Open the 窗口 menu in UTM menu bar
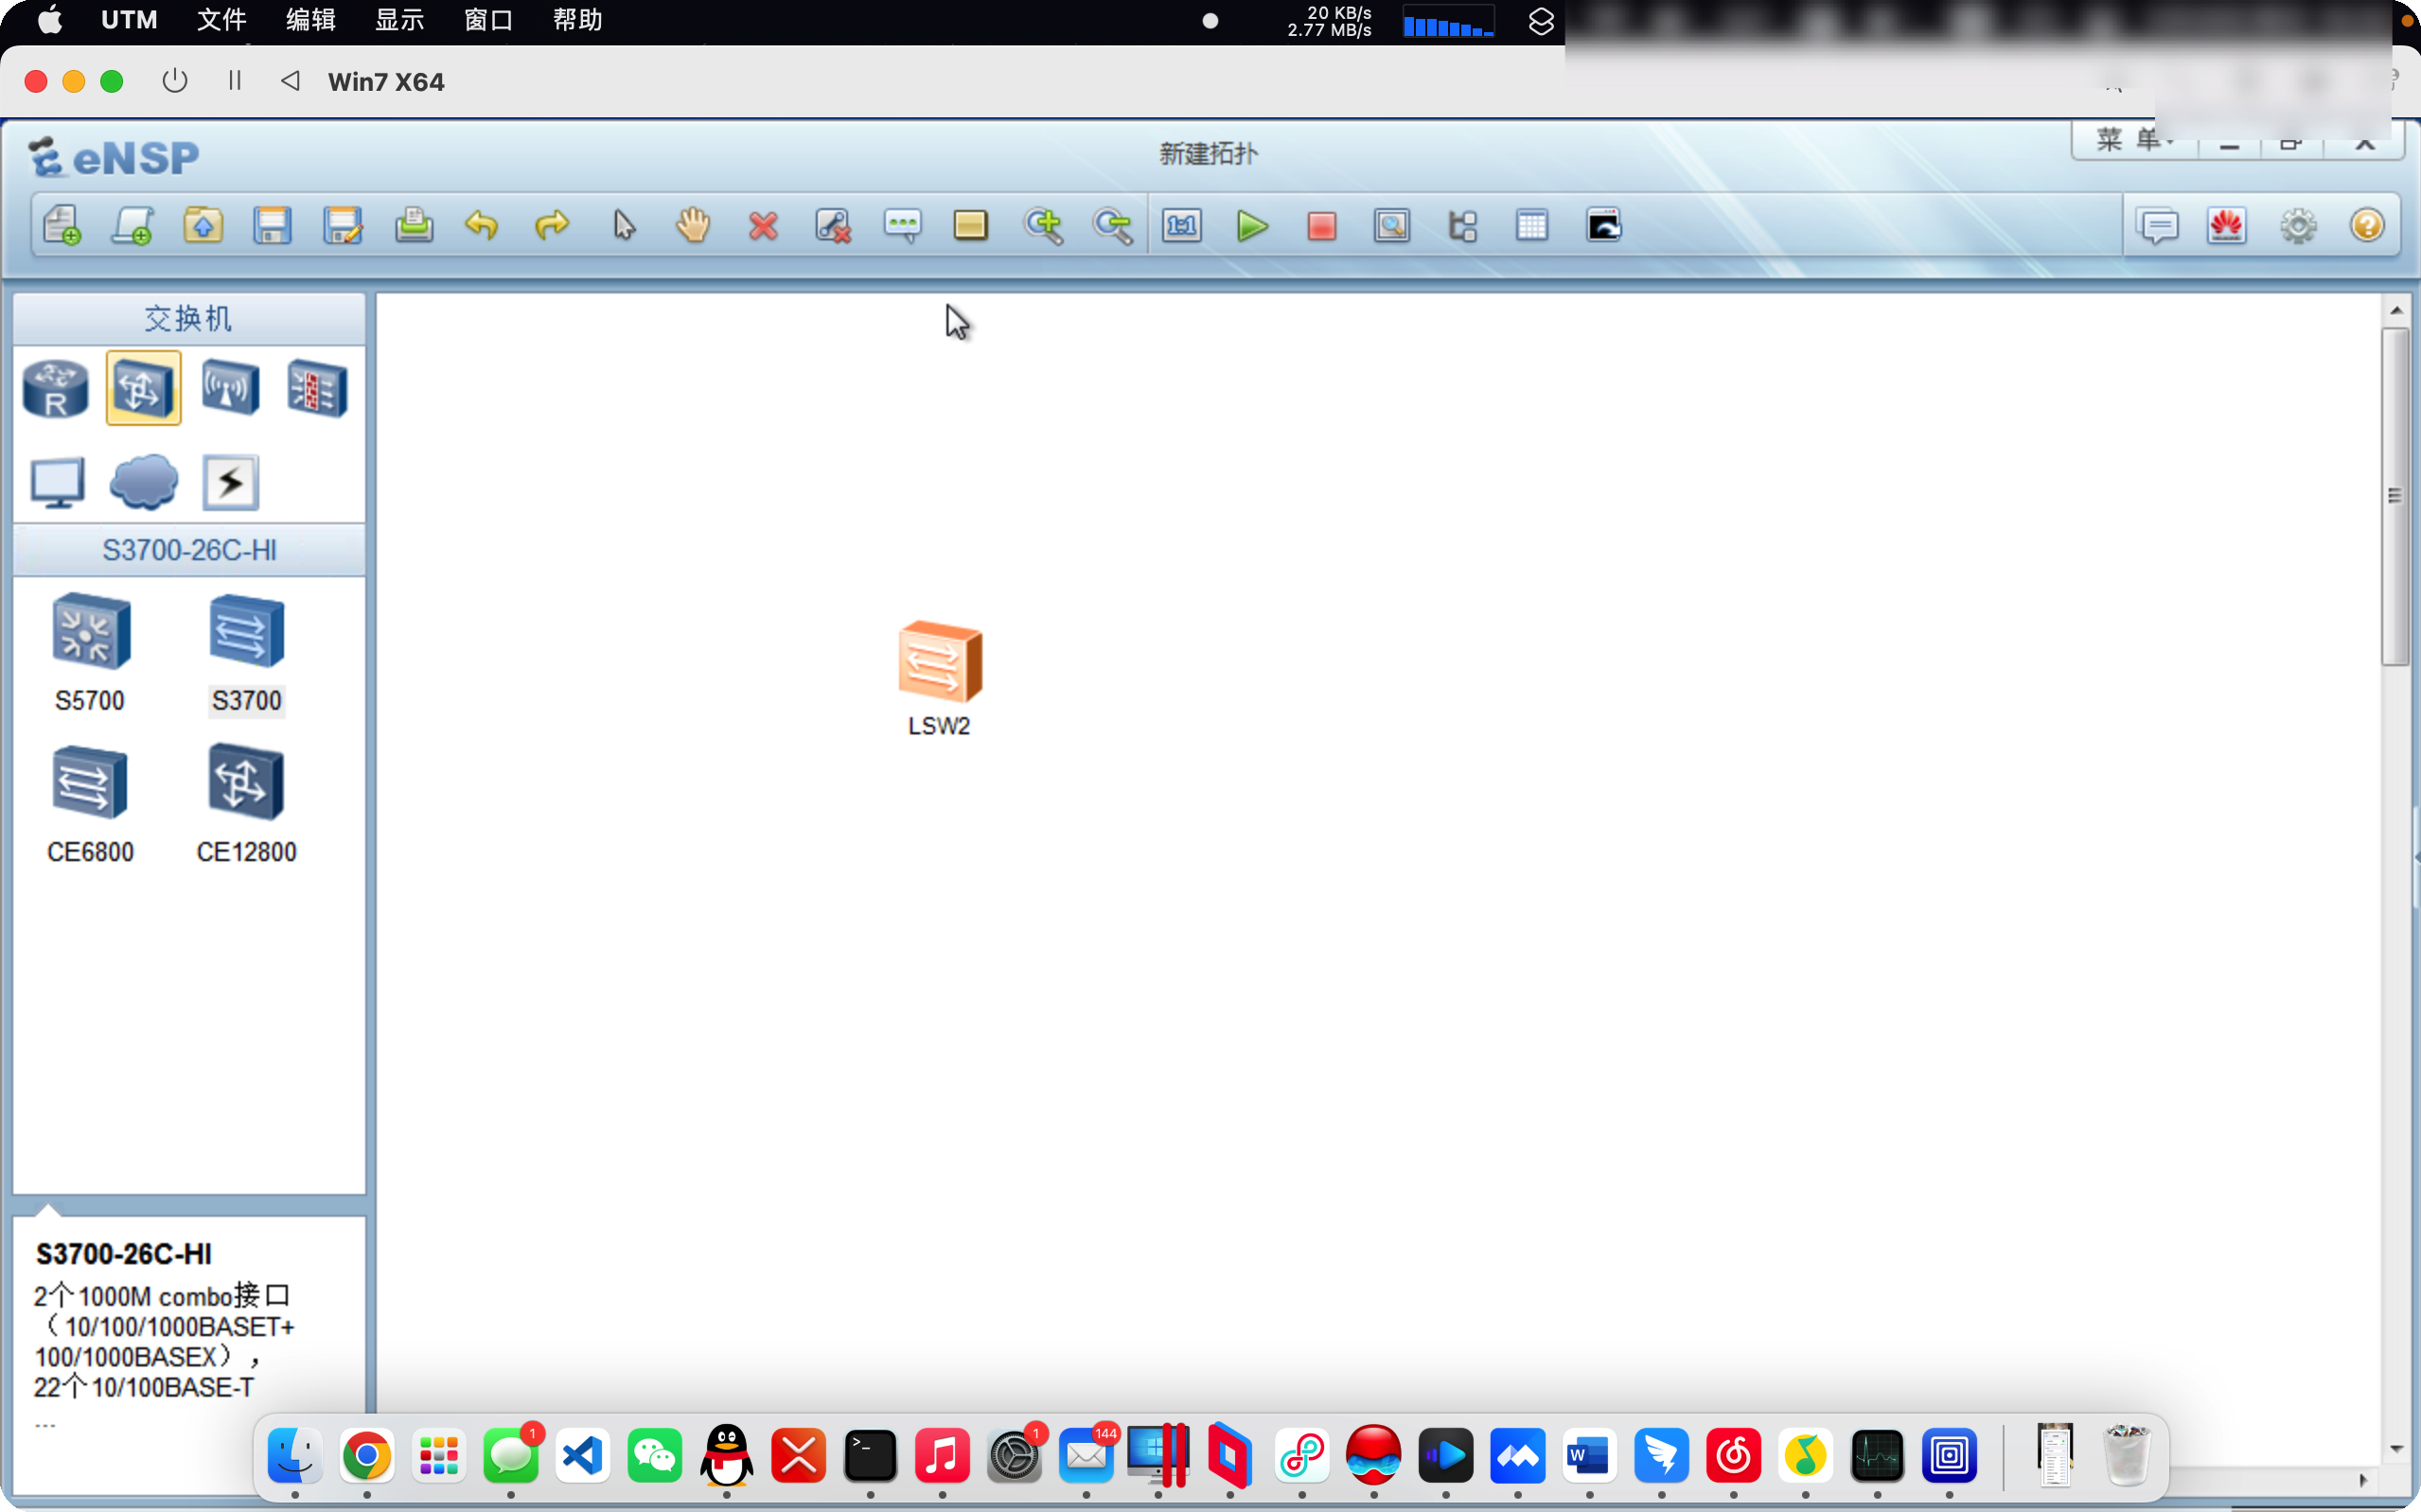This screenshot has height=1512, width=2421. point(488,20)
